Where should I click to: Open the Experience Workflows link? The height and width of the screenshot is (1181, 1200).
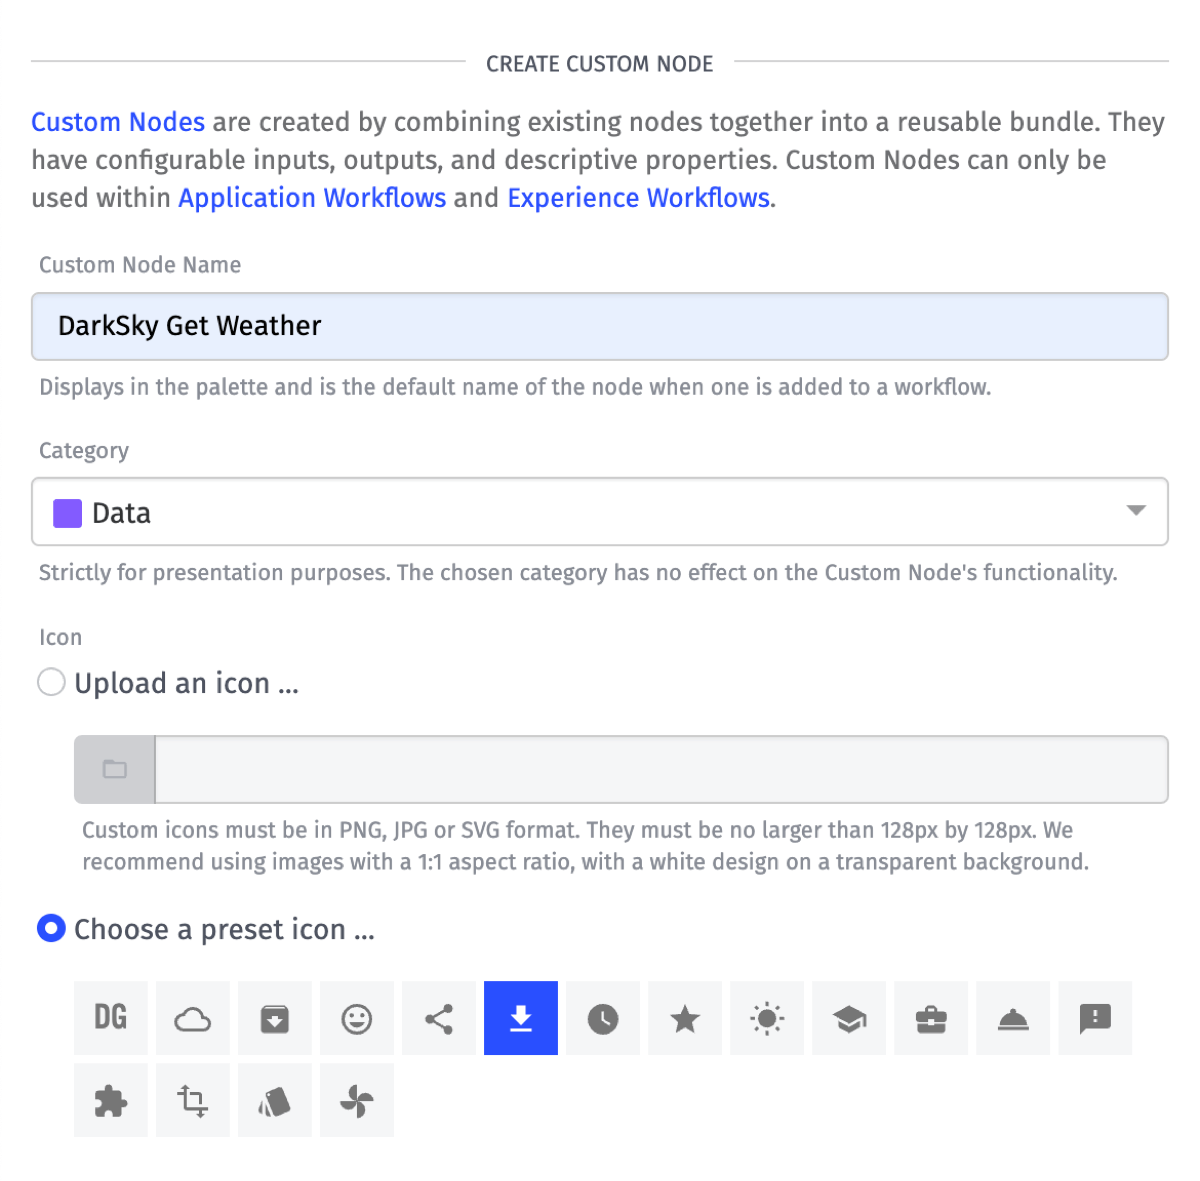pos(639,198)
